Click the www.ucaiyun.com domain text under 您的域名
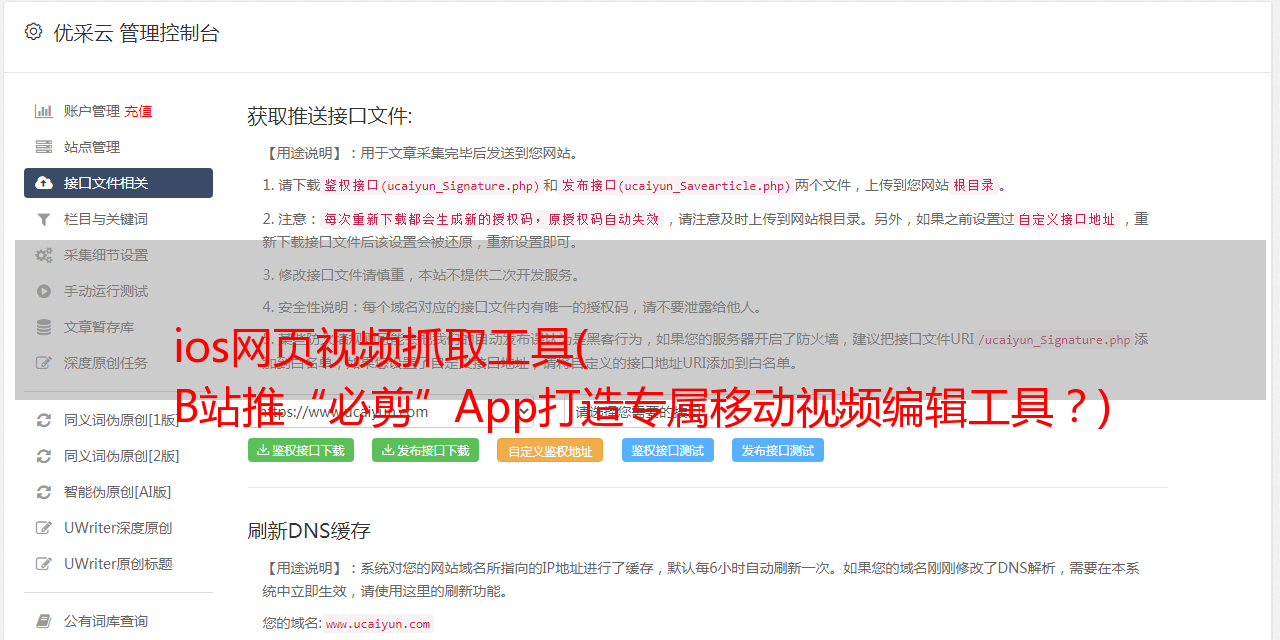Screen dimensions: 1280x640 [x=378, y=624]
